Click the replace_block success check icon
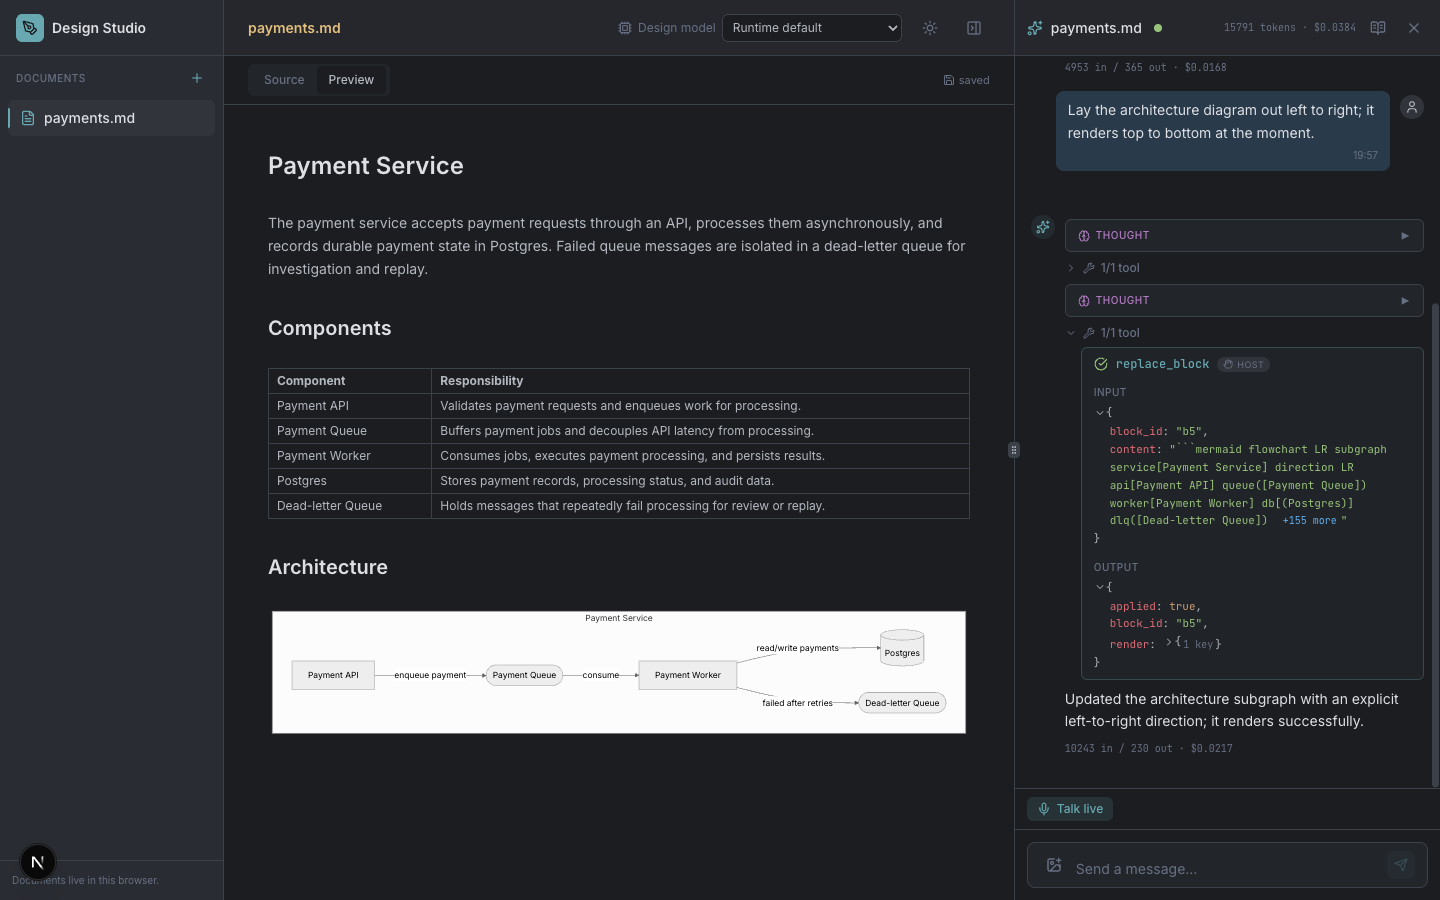The width and height of the screenshot is (1440, 900). [x=1101, y=365]
